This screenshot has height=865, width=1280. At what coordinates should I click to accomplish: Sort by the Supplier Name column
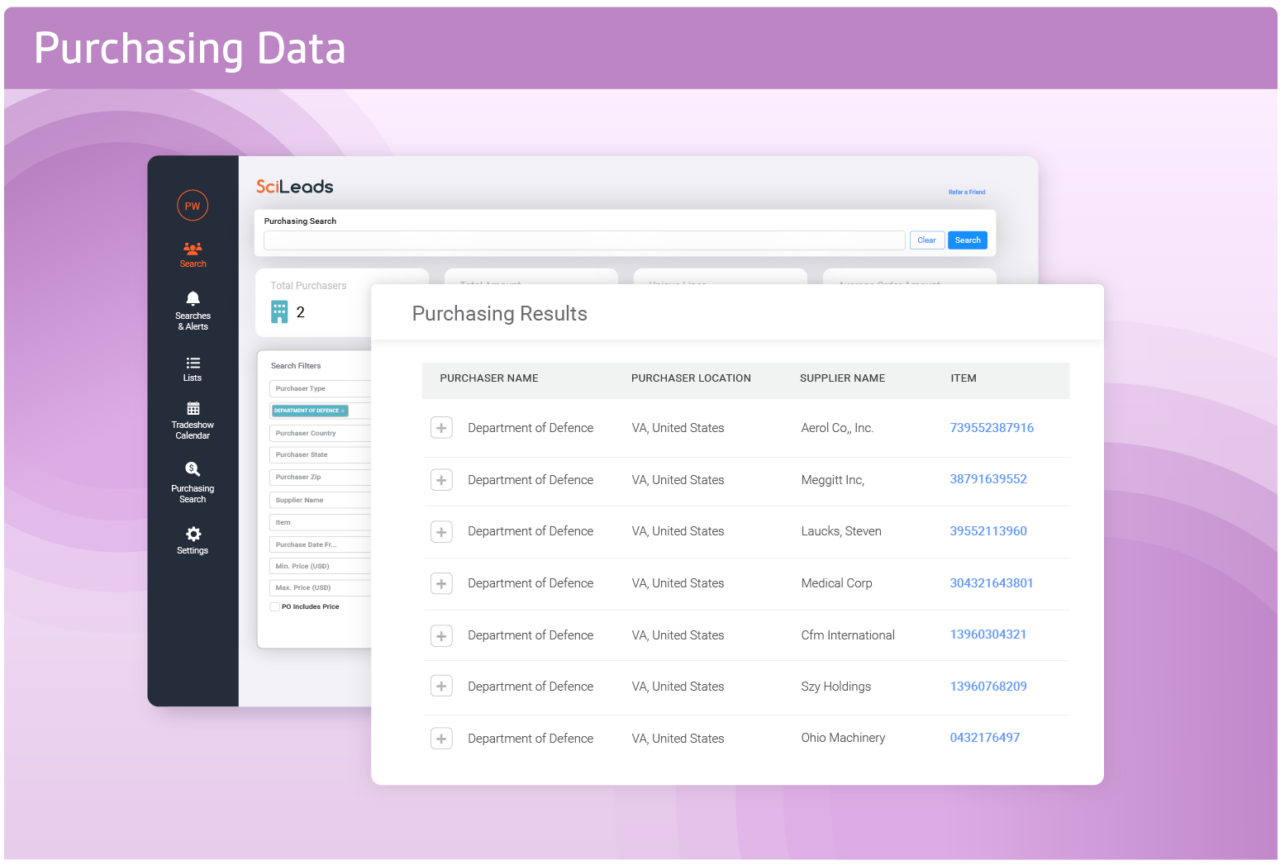(842, 378)
